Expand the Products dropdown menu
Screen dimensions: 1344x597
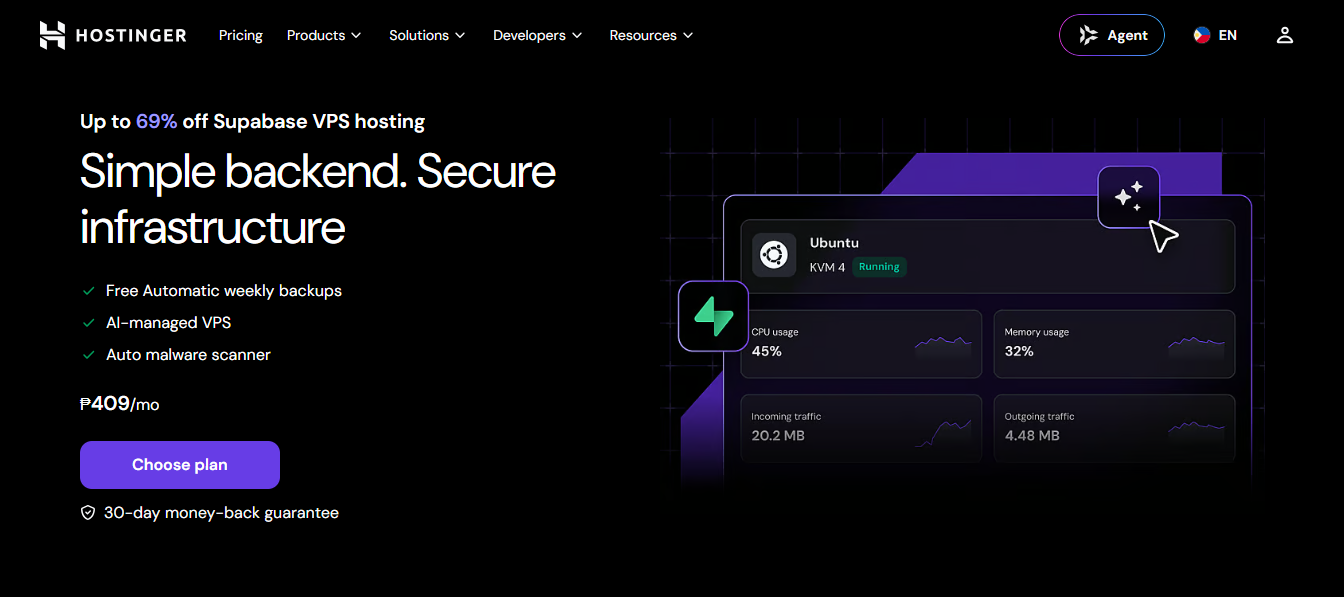tap(324, 35)
